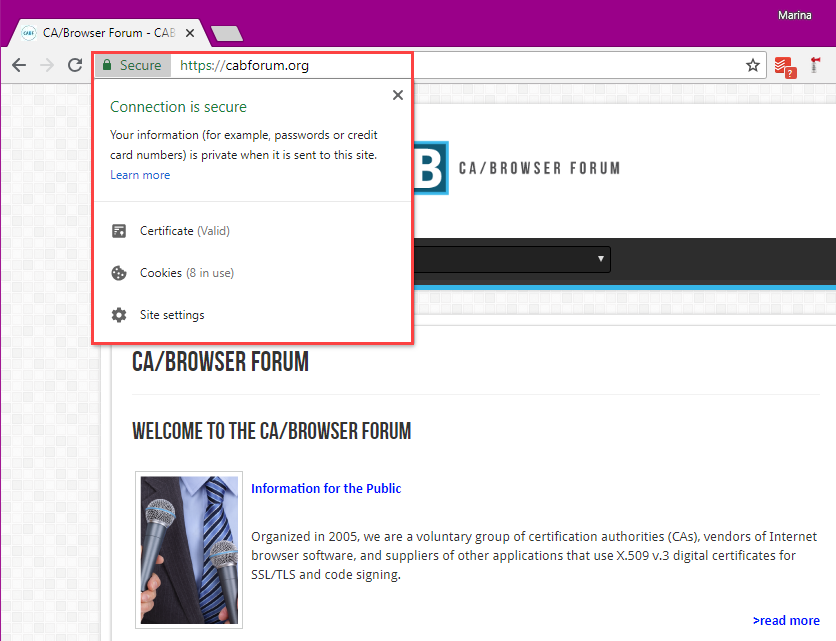
Task: Open Information for the Public link
Action: click(x=326, y=488)
